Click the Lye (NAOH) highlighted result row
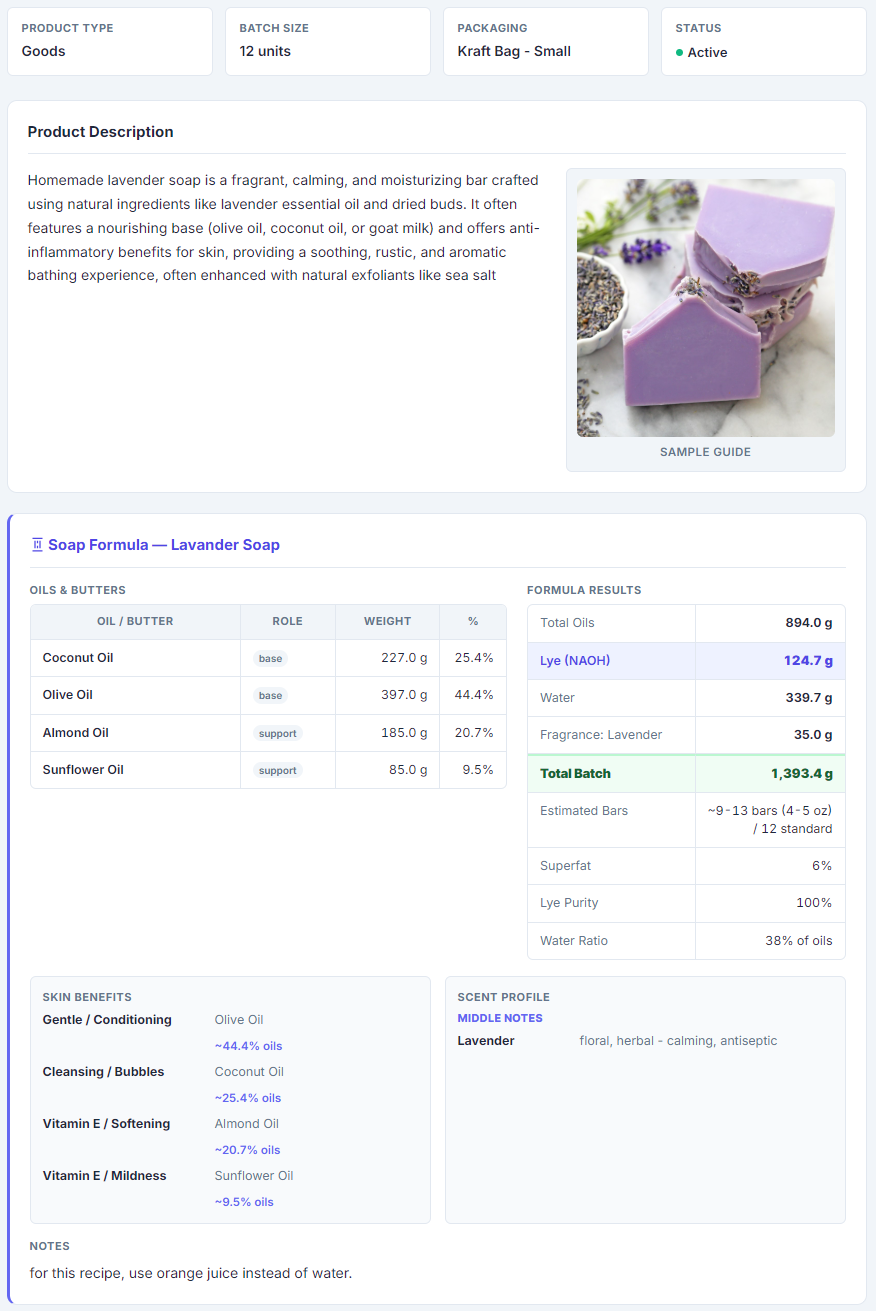This screenshot has height=1311, width=876. coord(686,660)
